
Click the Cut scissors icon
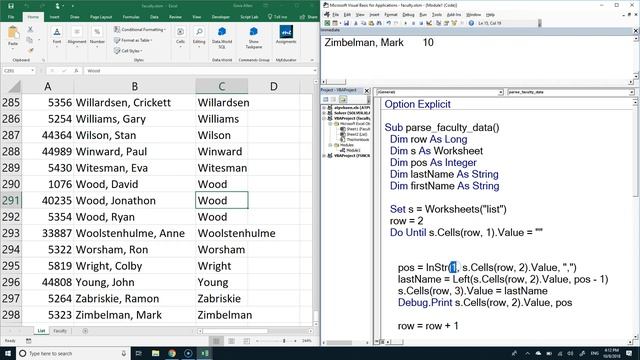(30, 29)
